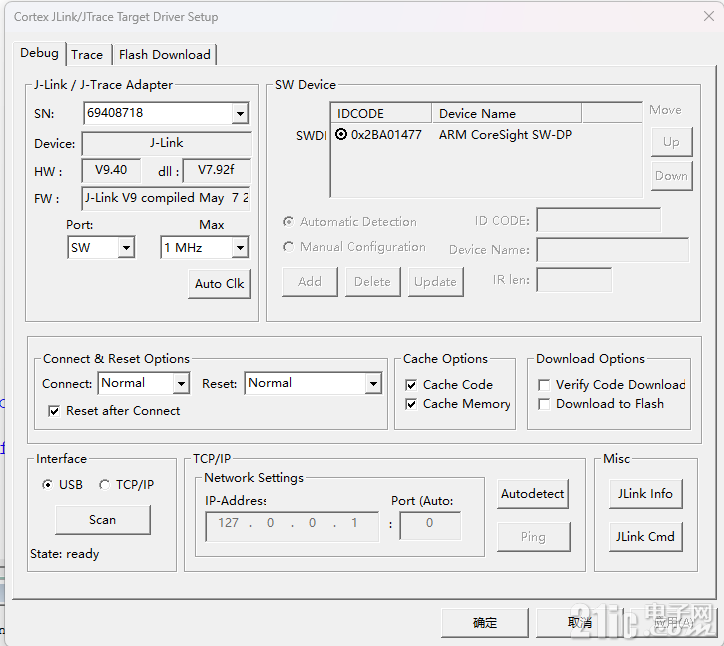This screenshot has height=646, width=724.
Task: Click the Update device button
Action: (435, 282)
